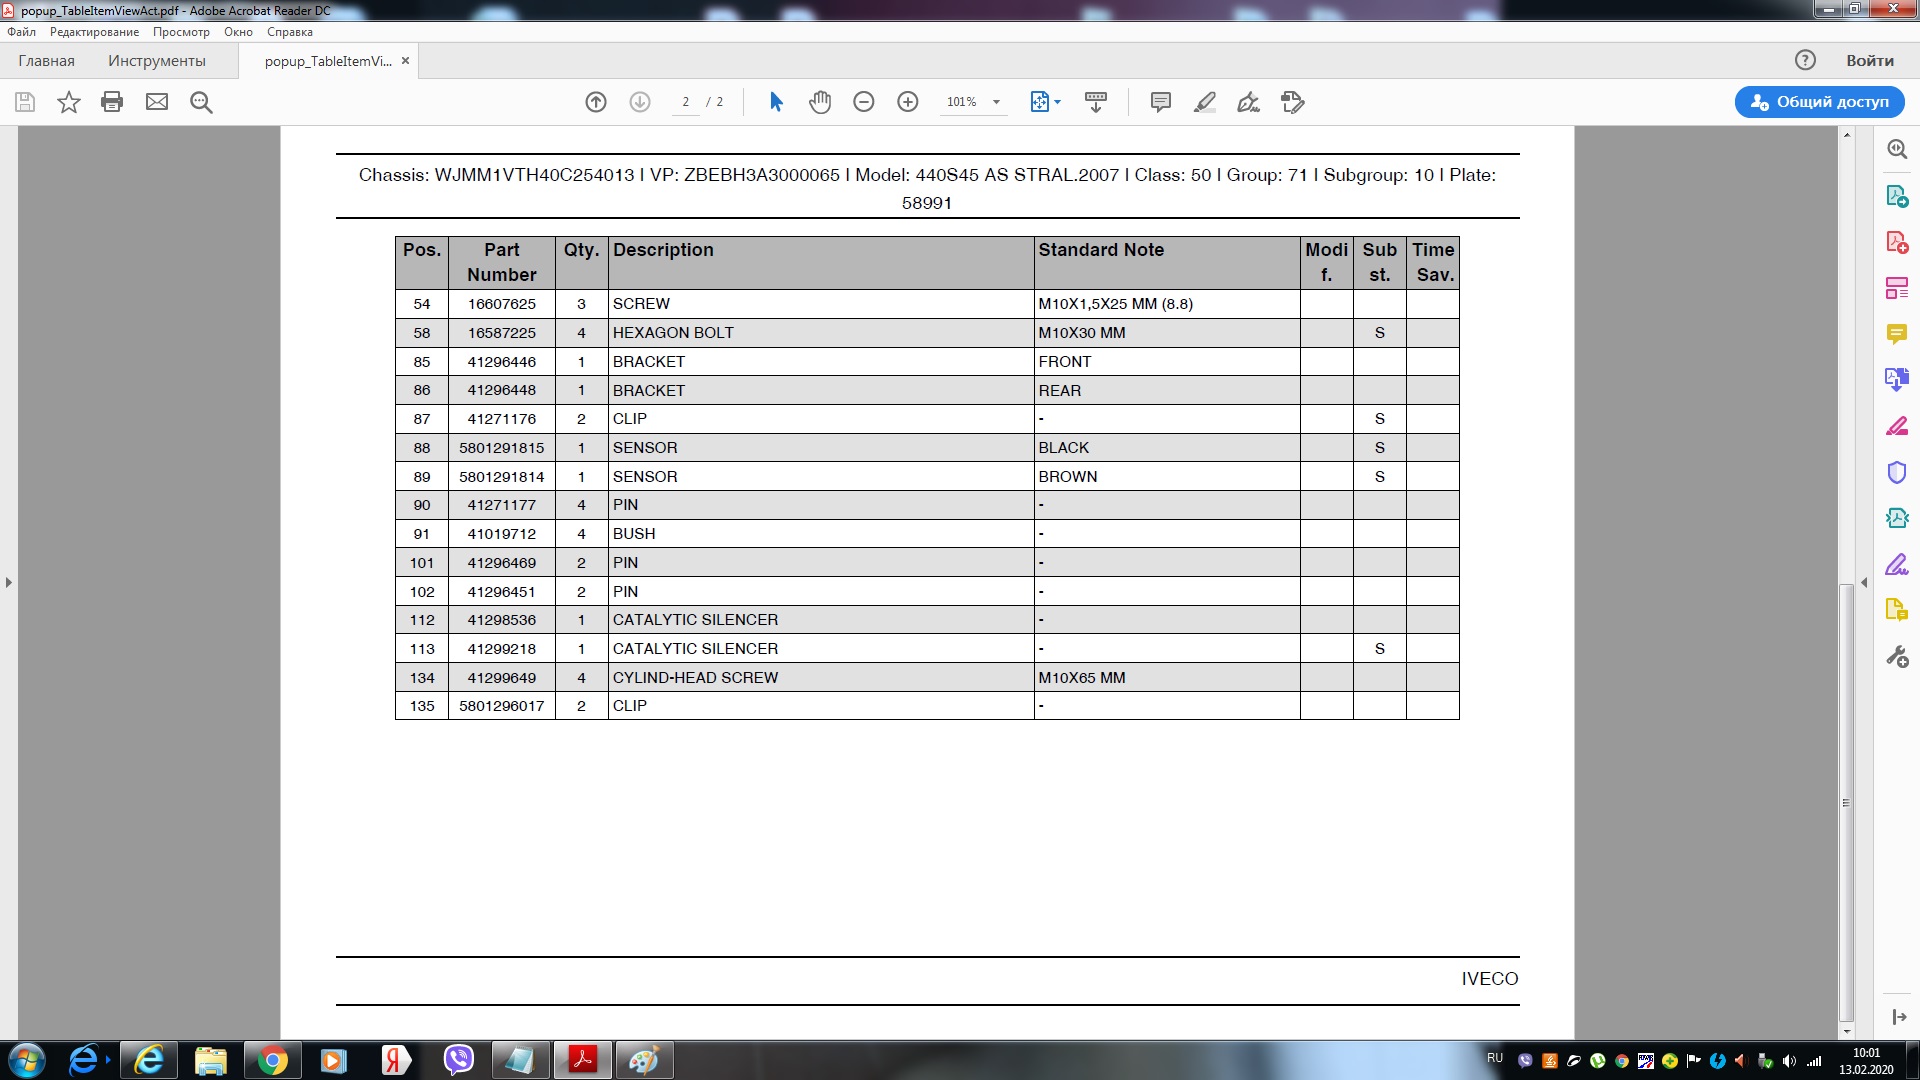Select the Hand pan tool
Screen dimensions: 1920x1080
pos(820,102)
